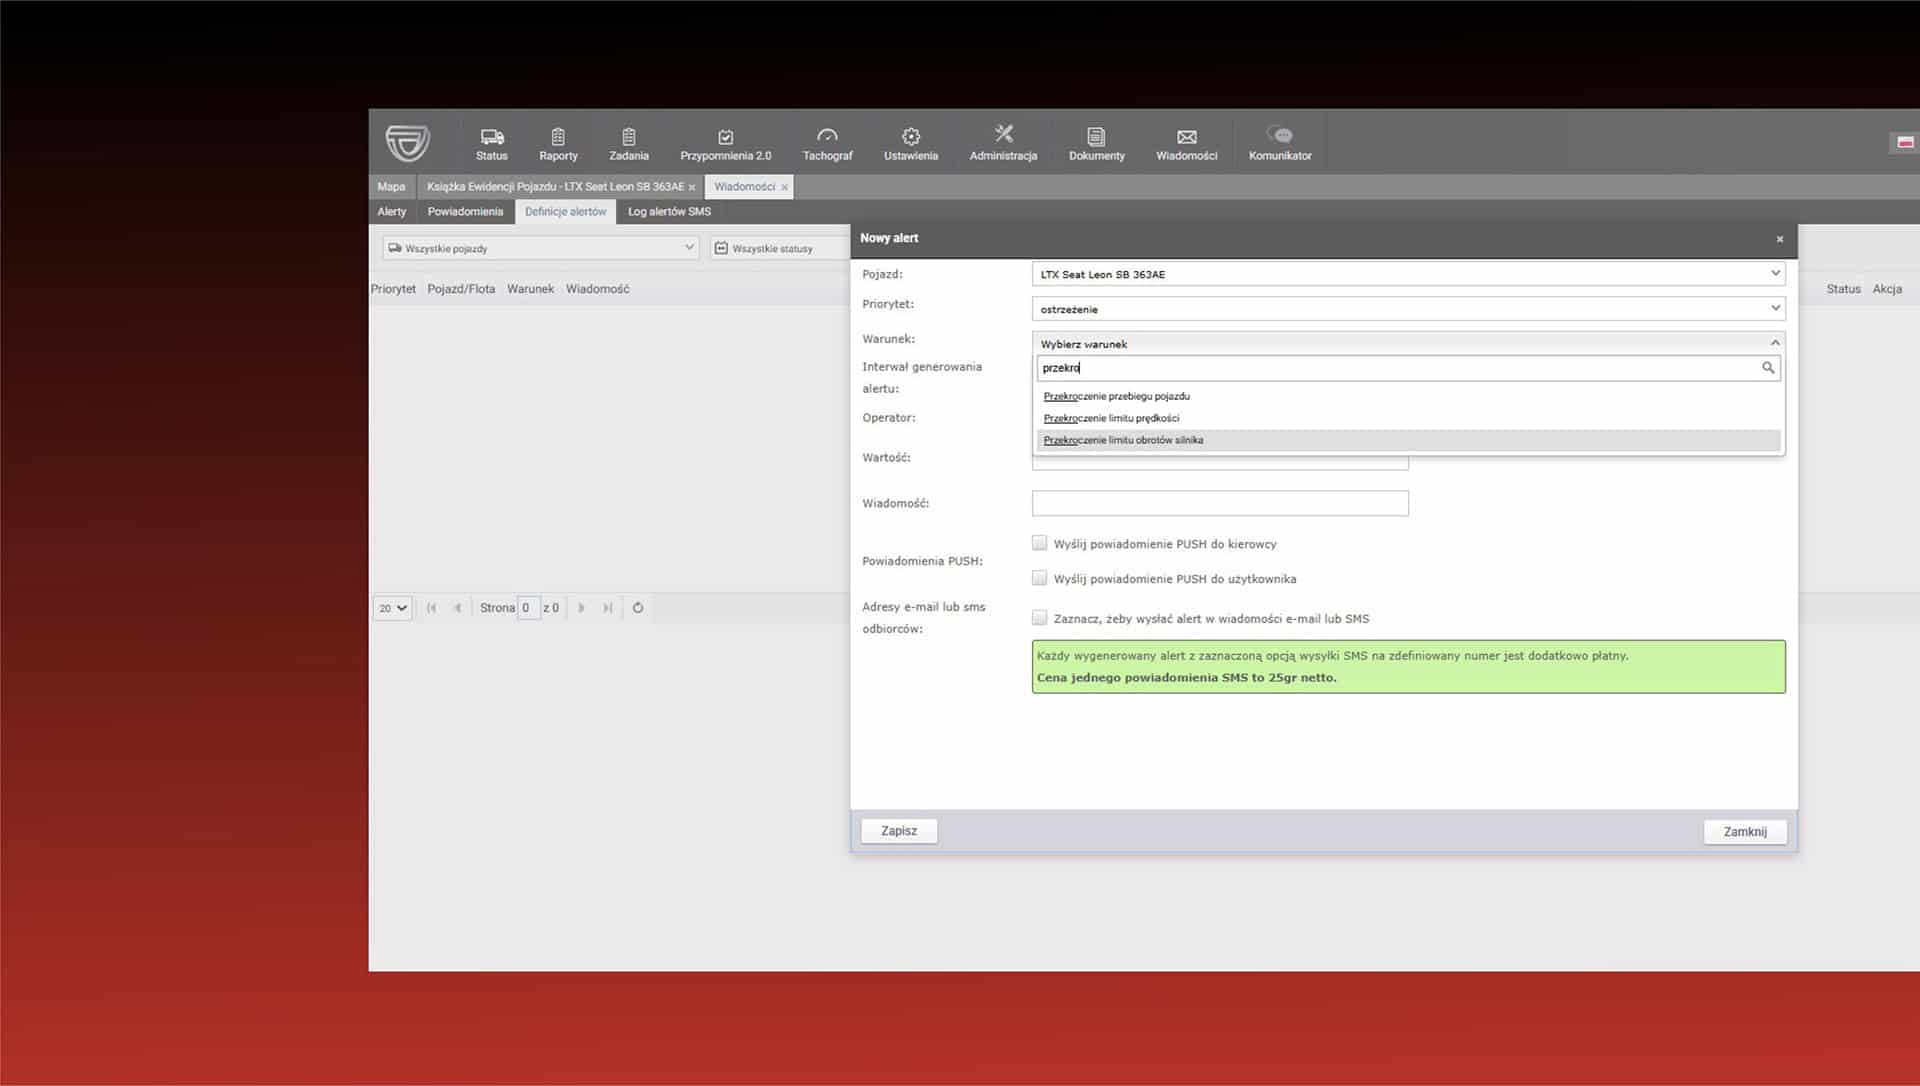Open the Wszystkie pojazdy filter dropdown
The height and width of the screenshot is (1086, 1920).
(x=540, y=248)
